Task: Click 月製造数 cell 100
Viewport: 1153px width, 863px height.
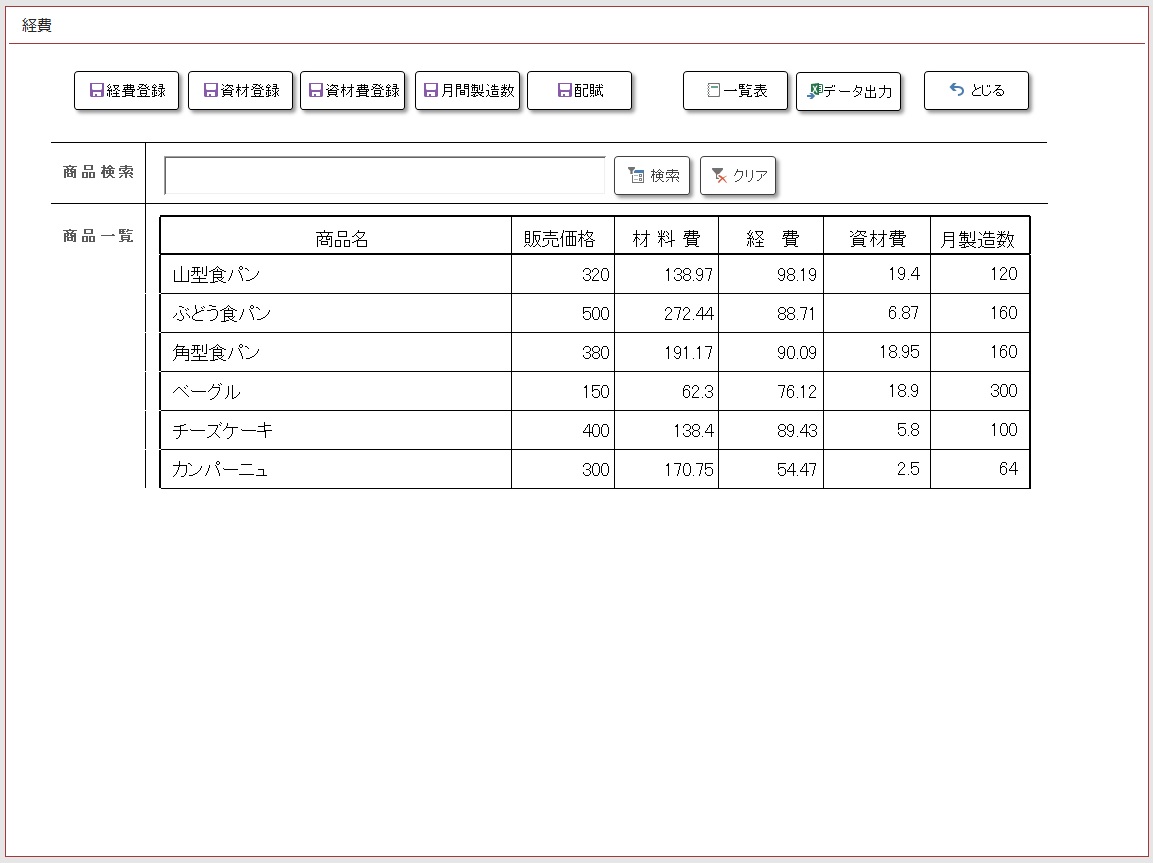Action: click(x=980, y=430)
